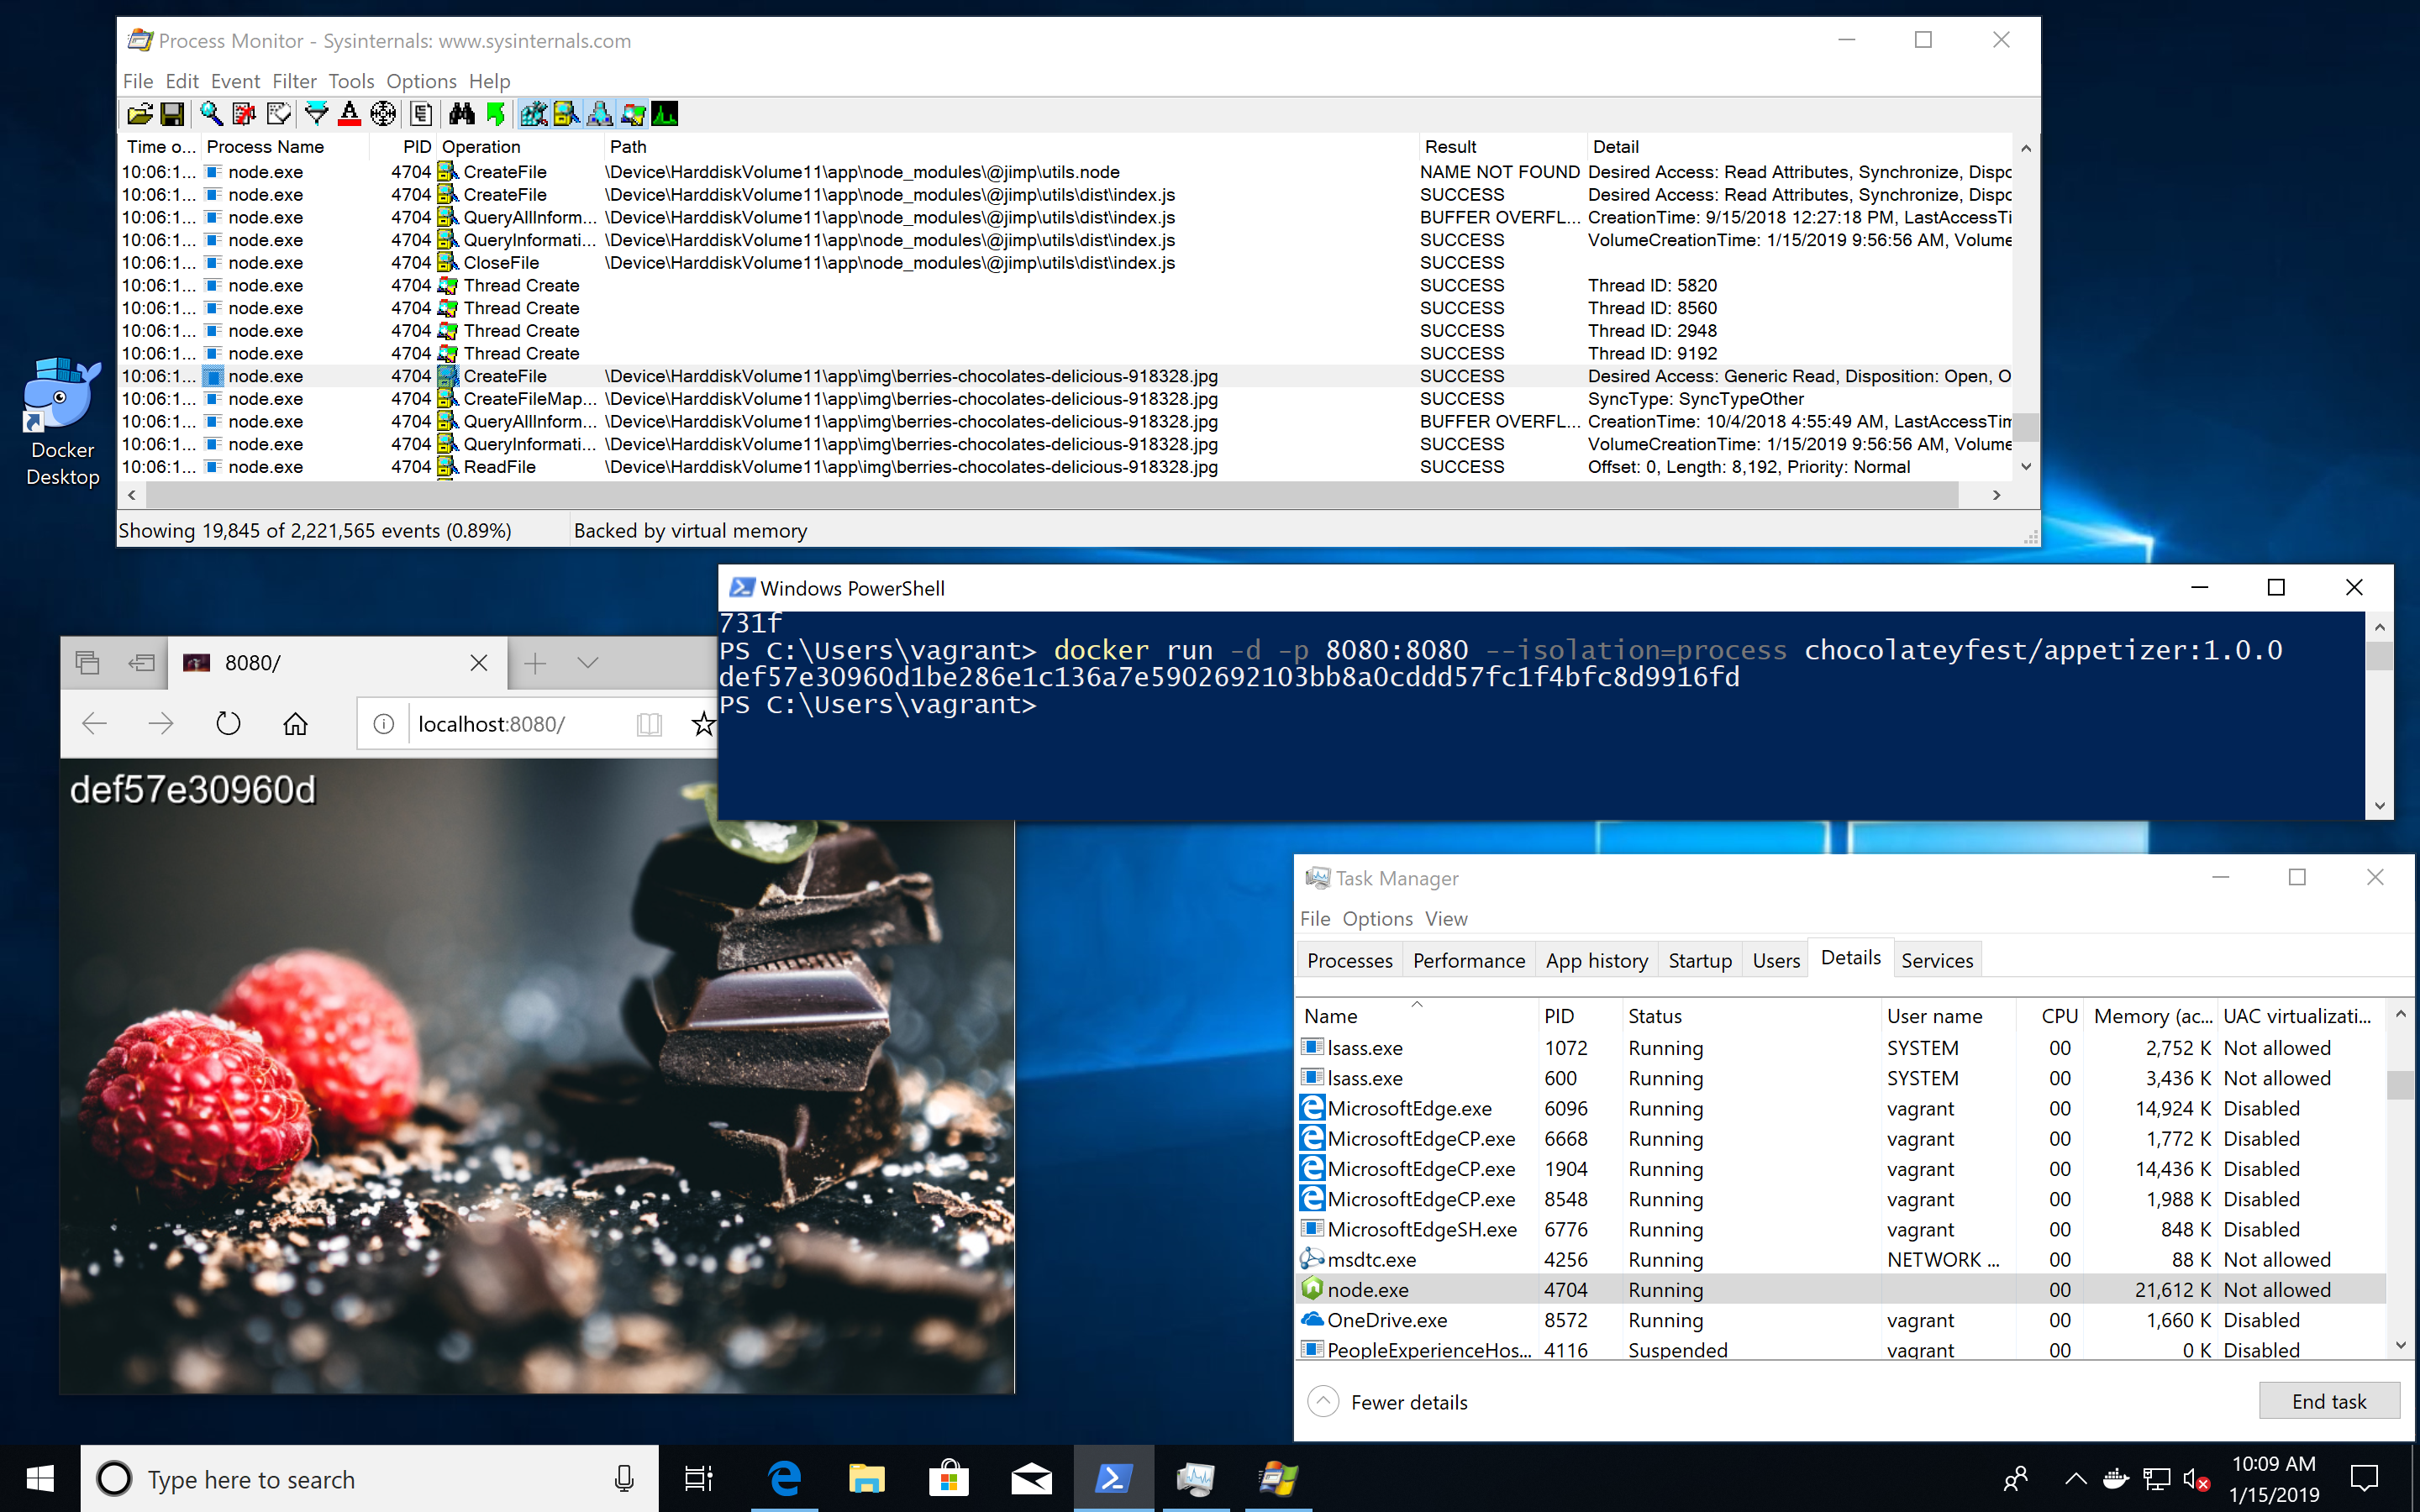The width and height of the screenshot is (2420, 1512).
Task: Click the localhost:8080 address bar in Edge
Action: pyautogui.click(x=488, y=723)
